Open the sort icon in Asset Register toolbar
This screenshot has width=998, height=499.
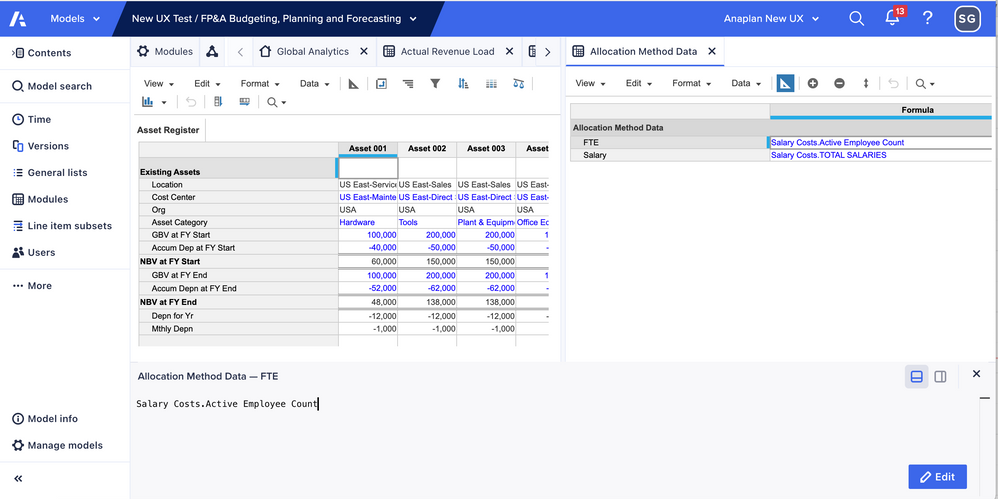click(x=463, y=83)
